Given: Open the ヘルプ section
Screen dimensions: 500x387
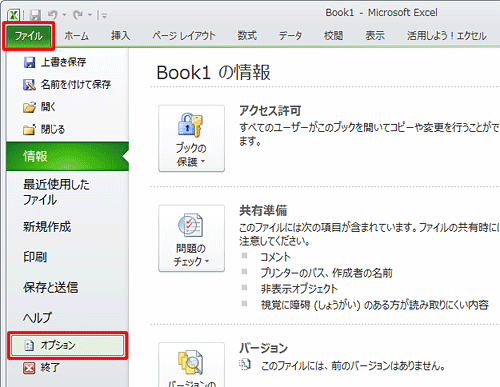Looking at the screenshot, I should 37,318.
